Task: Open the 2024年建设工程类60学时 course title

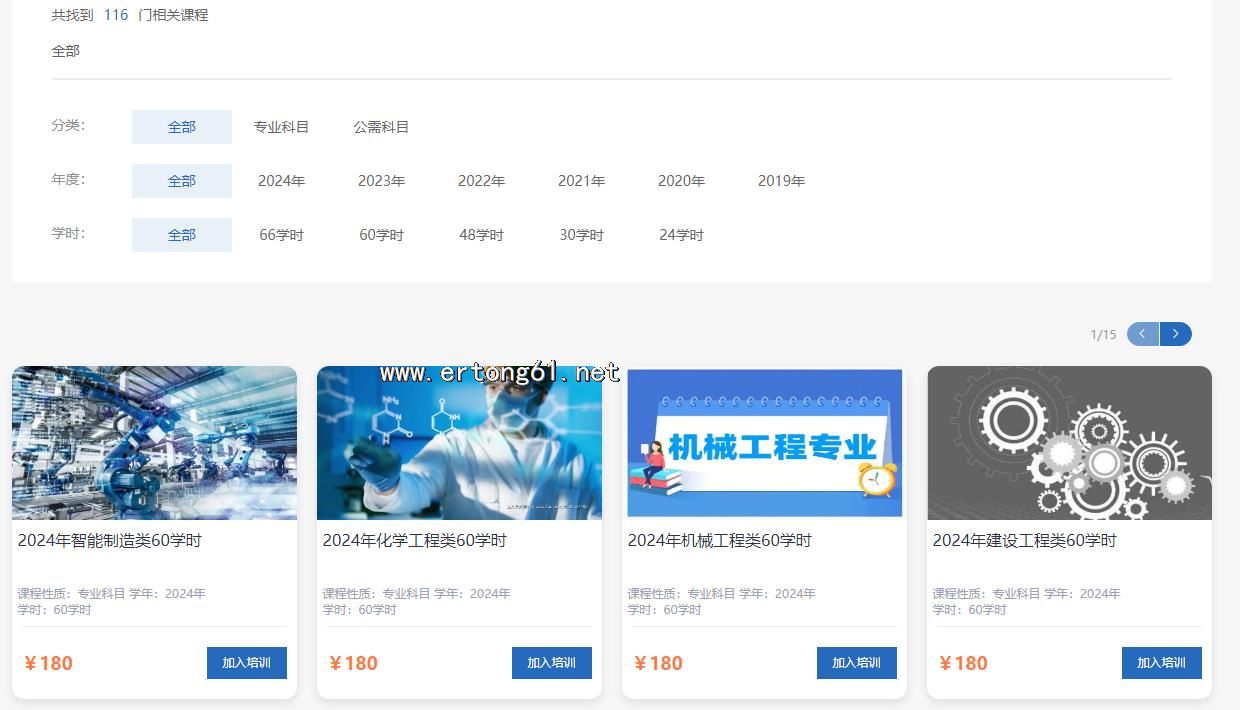Action: [1024, 541]
